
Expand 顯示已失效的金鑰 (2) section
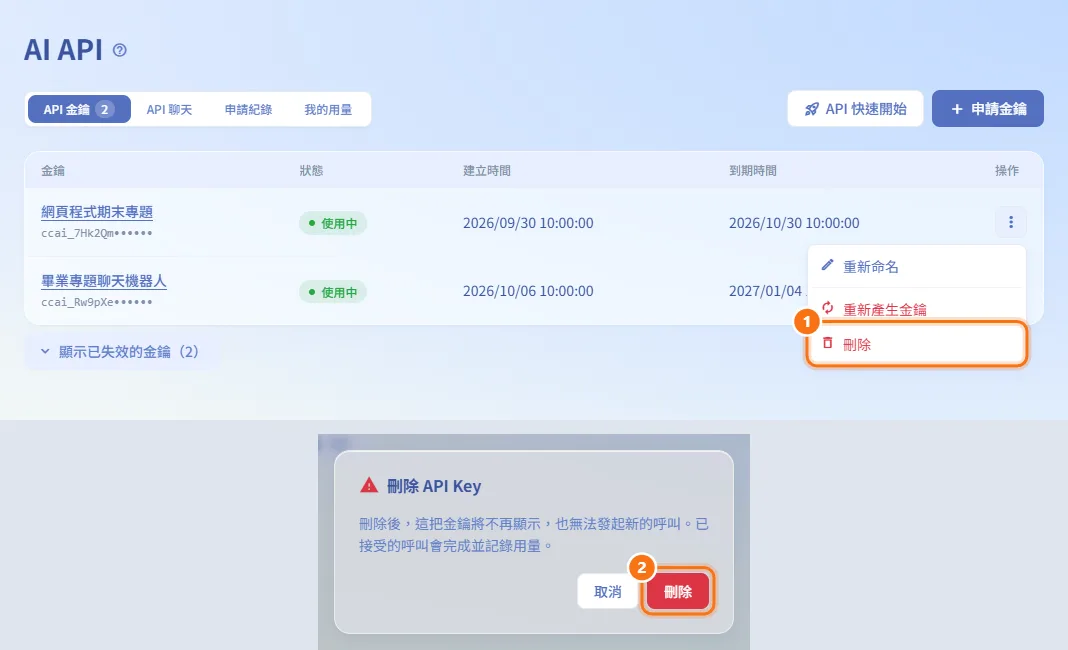tap(120, 352)
